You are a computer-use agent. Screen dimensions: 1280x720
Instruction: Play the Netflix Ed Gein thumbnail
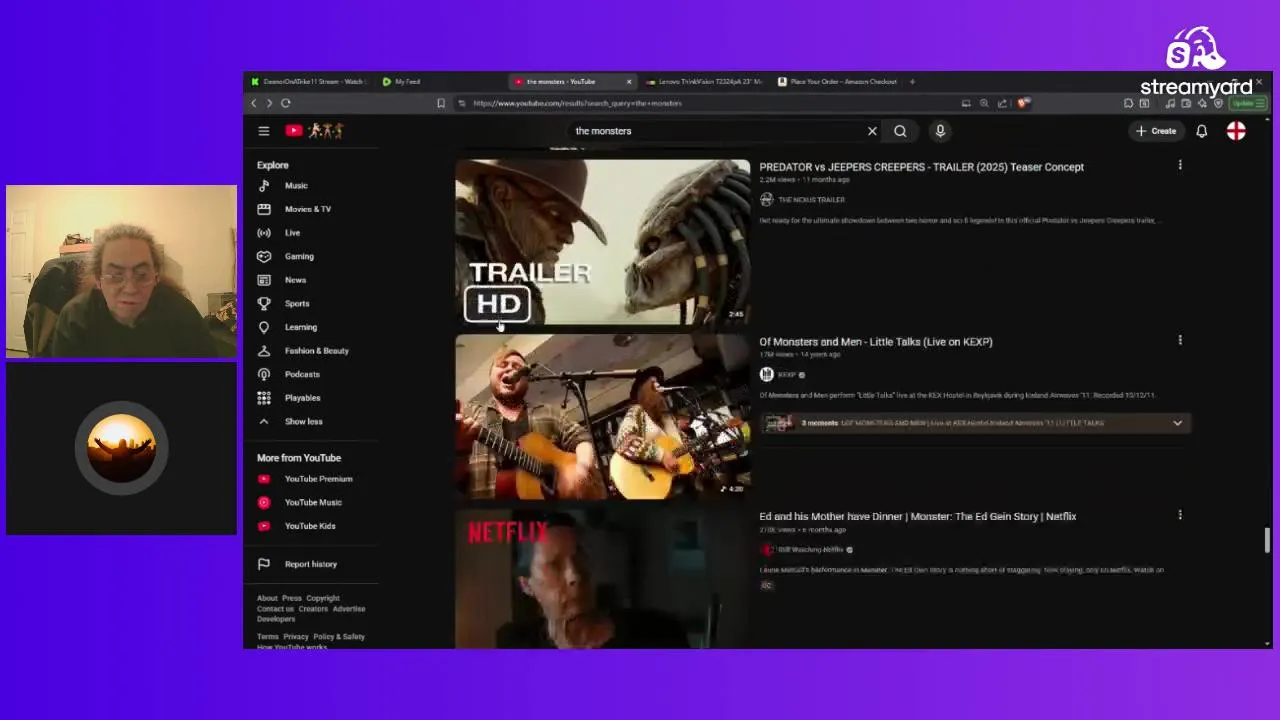click(602, 579)
